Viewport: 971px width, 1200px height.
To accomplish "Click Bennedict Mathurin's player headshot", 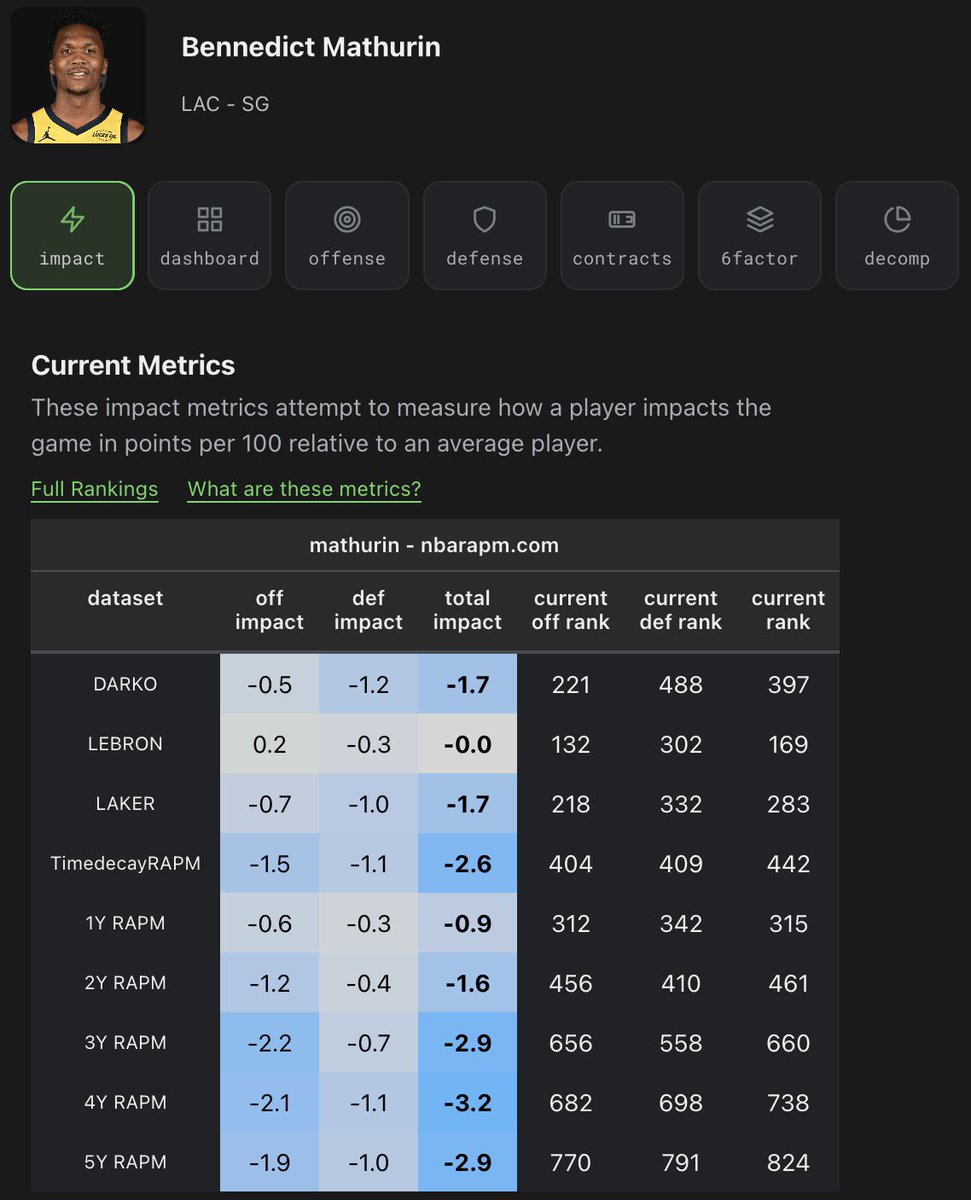I will [78, 75].
